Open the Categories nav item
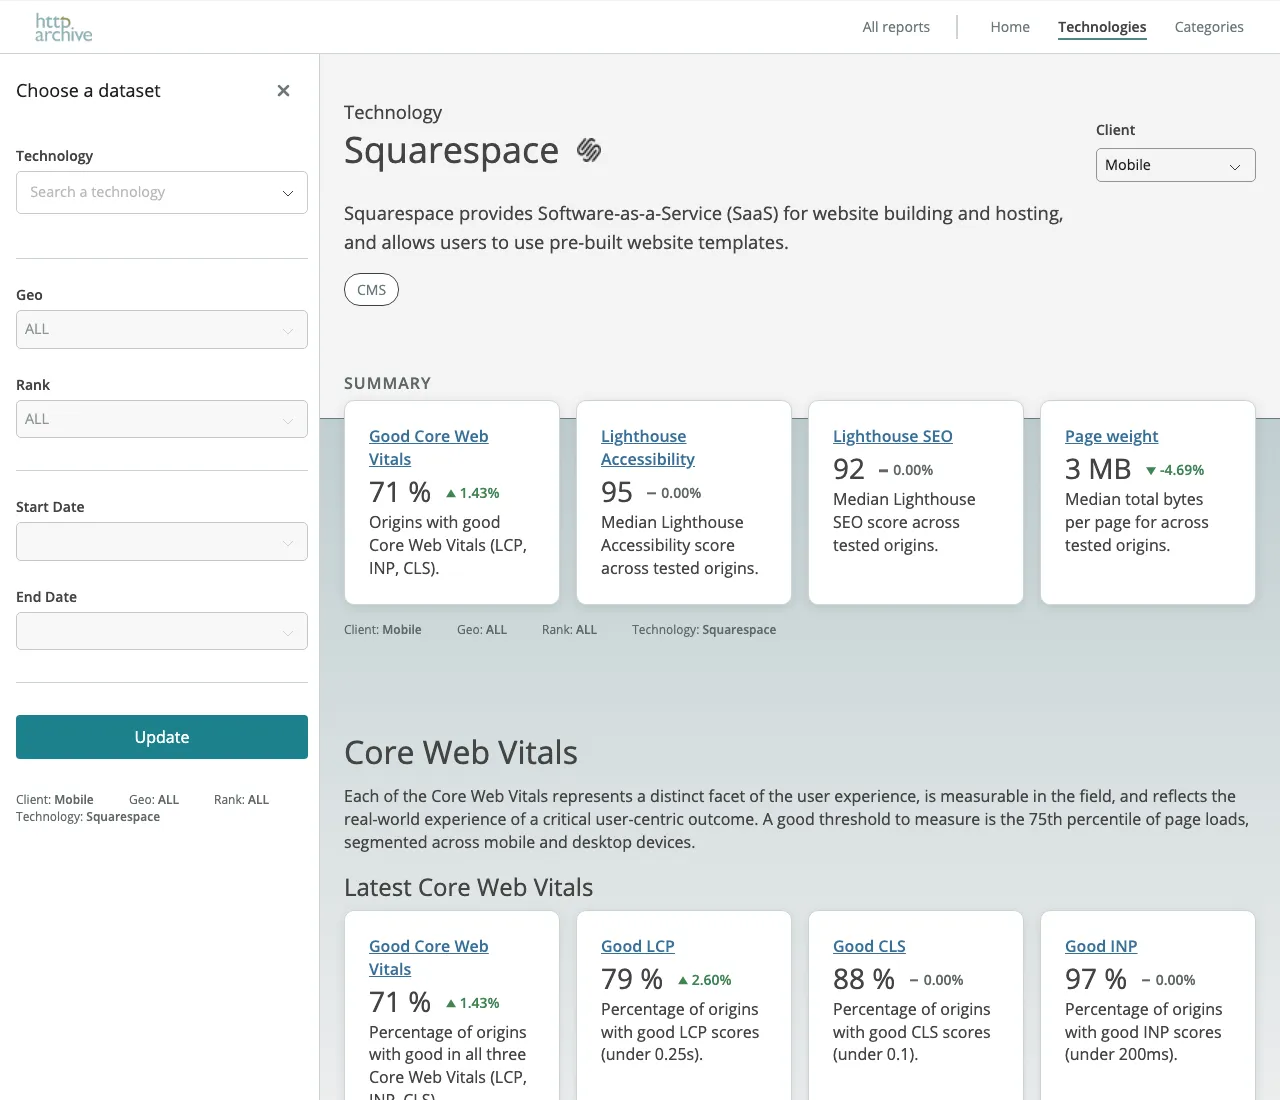1280x1100 pixels. pos(1209,27)
